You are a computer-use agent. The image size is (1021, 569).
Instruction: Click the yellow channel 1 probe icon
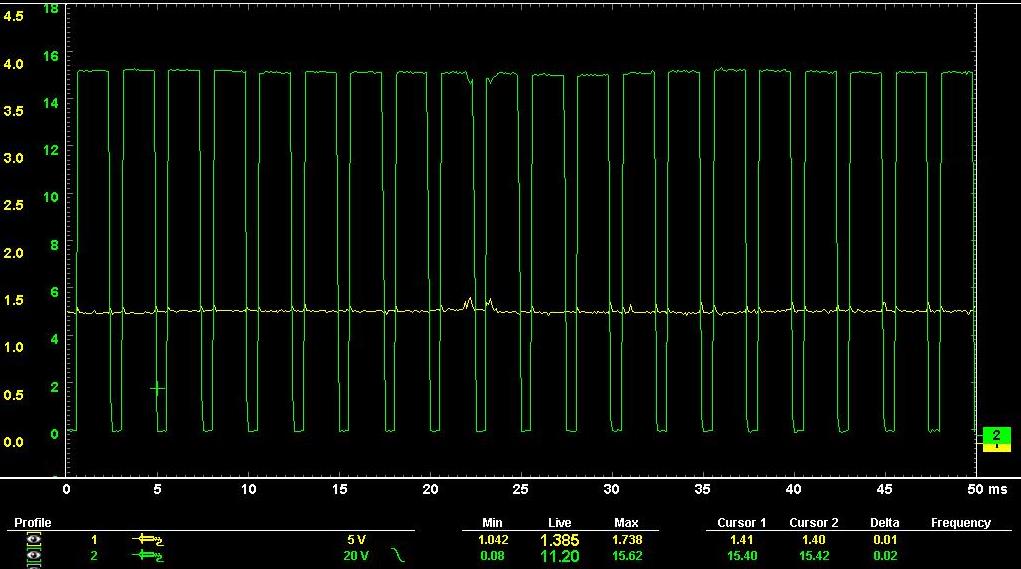146,540
